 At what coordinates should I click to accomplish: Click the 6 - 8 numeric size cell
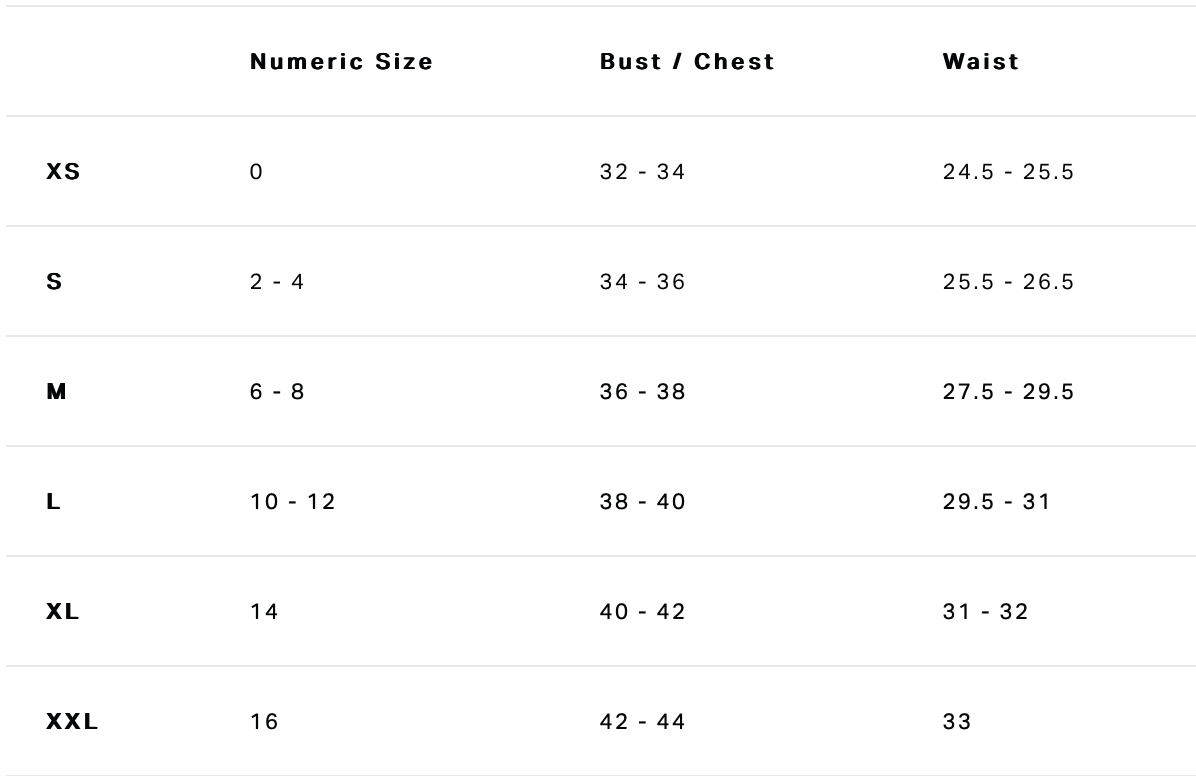[x=277, y=392]
